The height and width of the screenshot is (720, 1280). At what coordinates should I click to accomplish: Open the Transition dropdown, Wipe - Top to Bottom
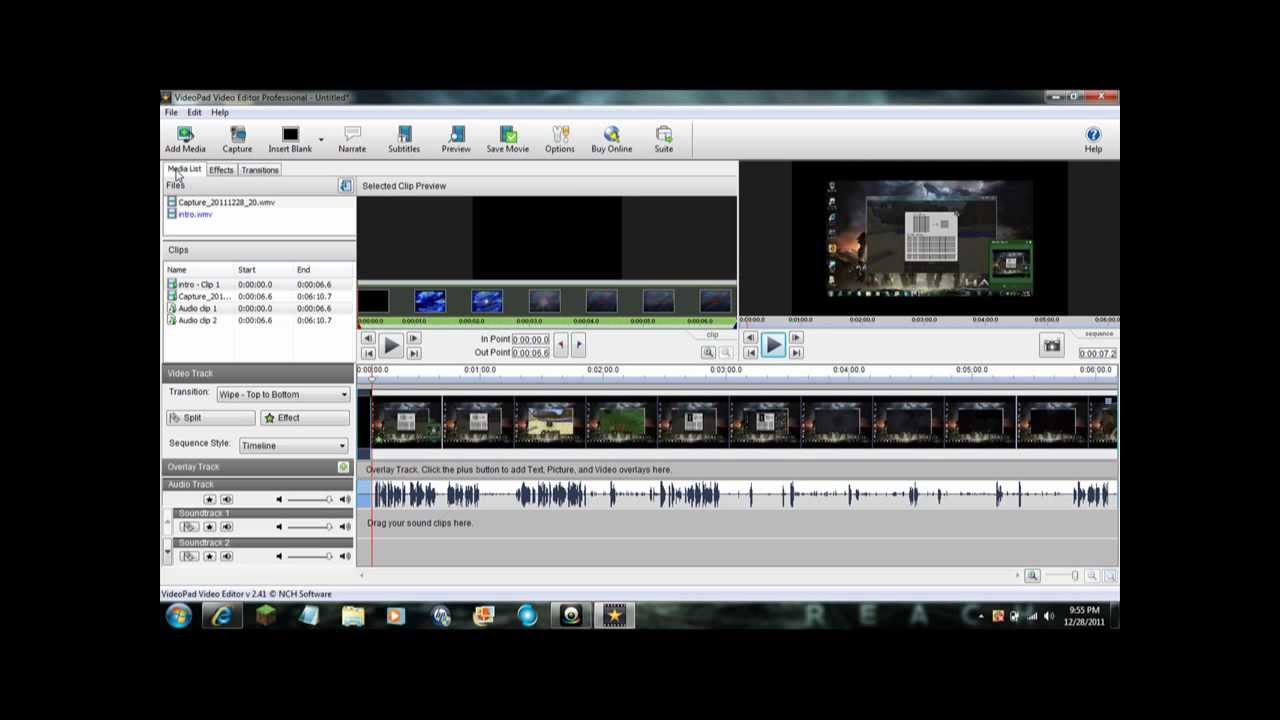(283, 394)
